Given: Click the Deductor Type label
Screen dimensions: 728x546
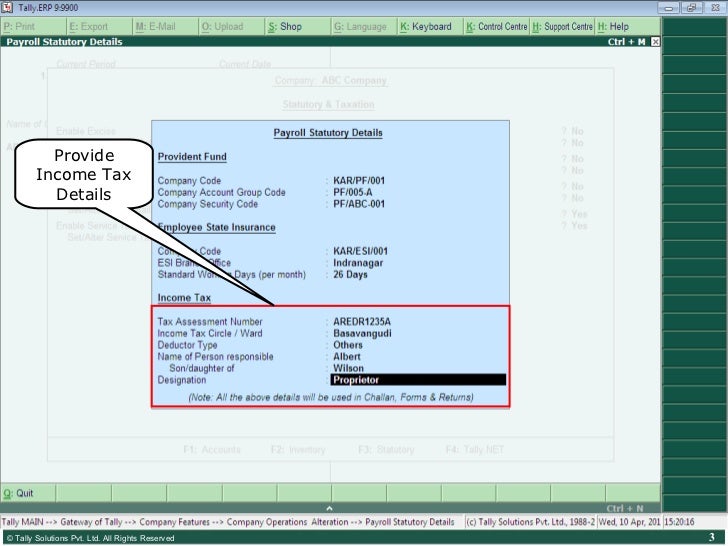Looking at the screenshot, I should click(187, 345).
